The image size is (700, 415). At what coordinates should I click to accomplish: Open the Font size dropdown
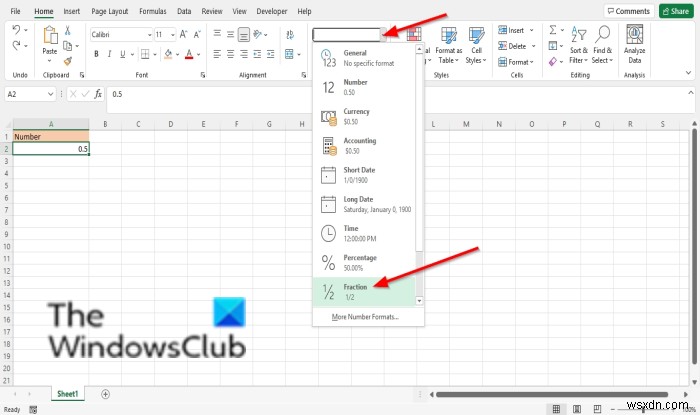(173, 35)
